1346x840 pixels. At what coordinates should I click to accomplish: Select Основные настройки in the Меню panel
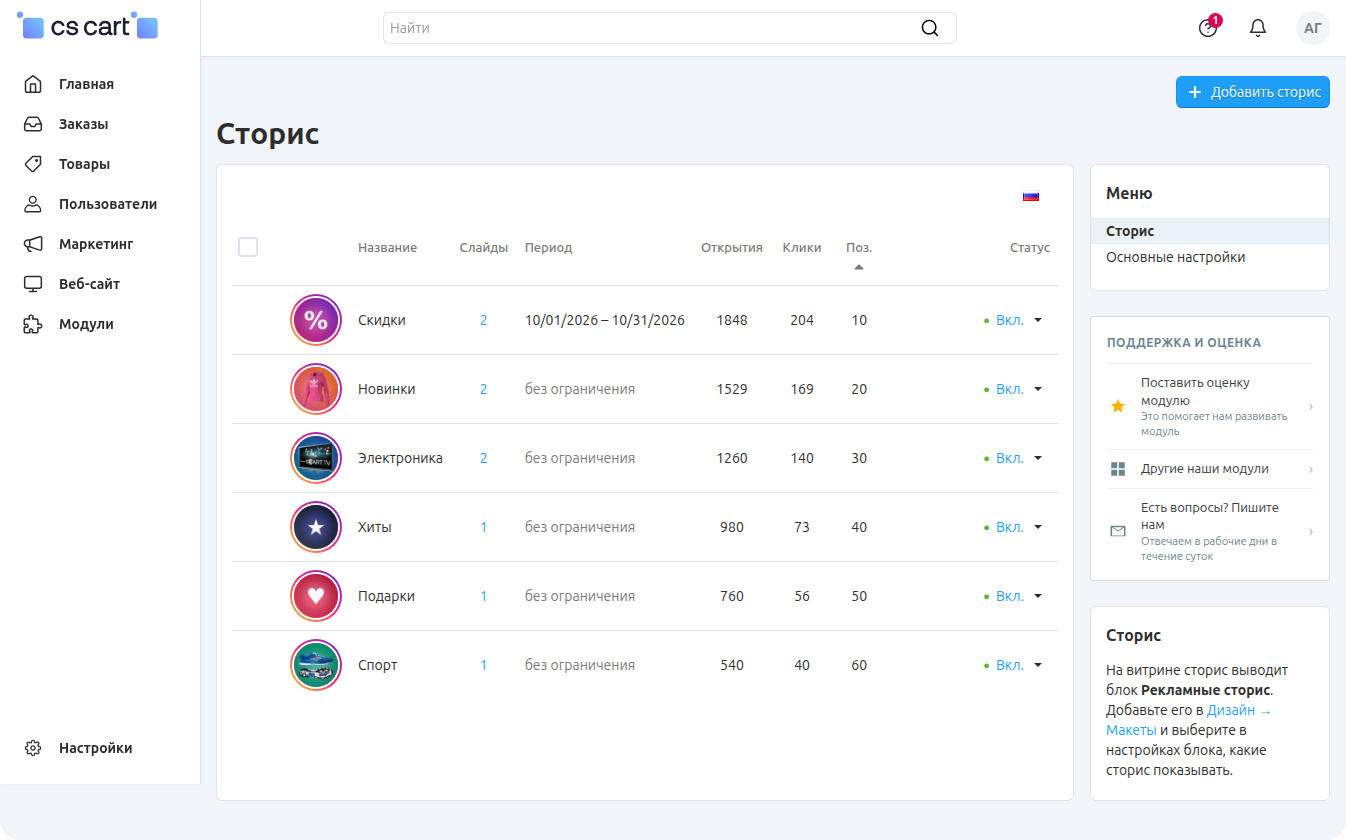tap(1176, 257)
